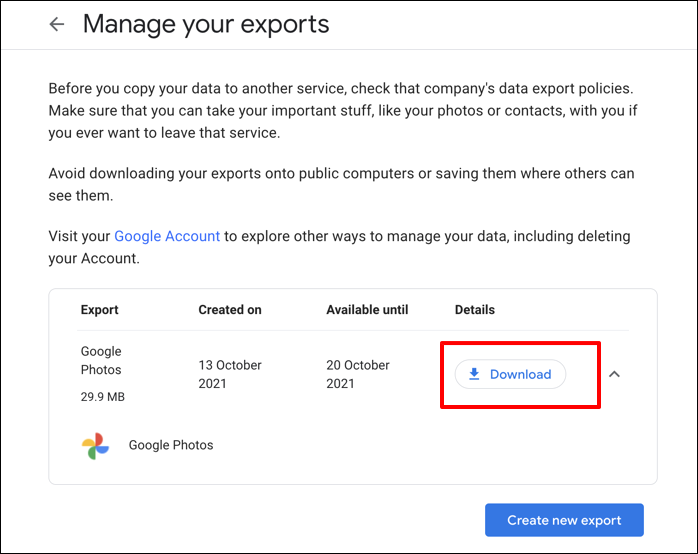Click the paragraph about data export policies

(x=340, y=108)
